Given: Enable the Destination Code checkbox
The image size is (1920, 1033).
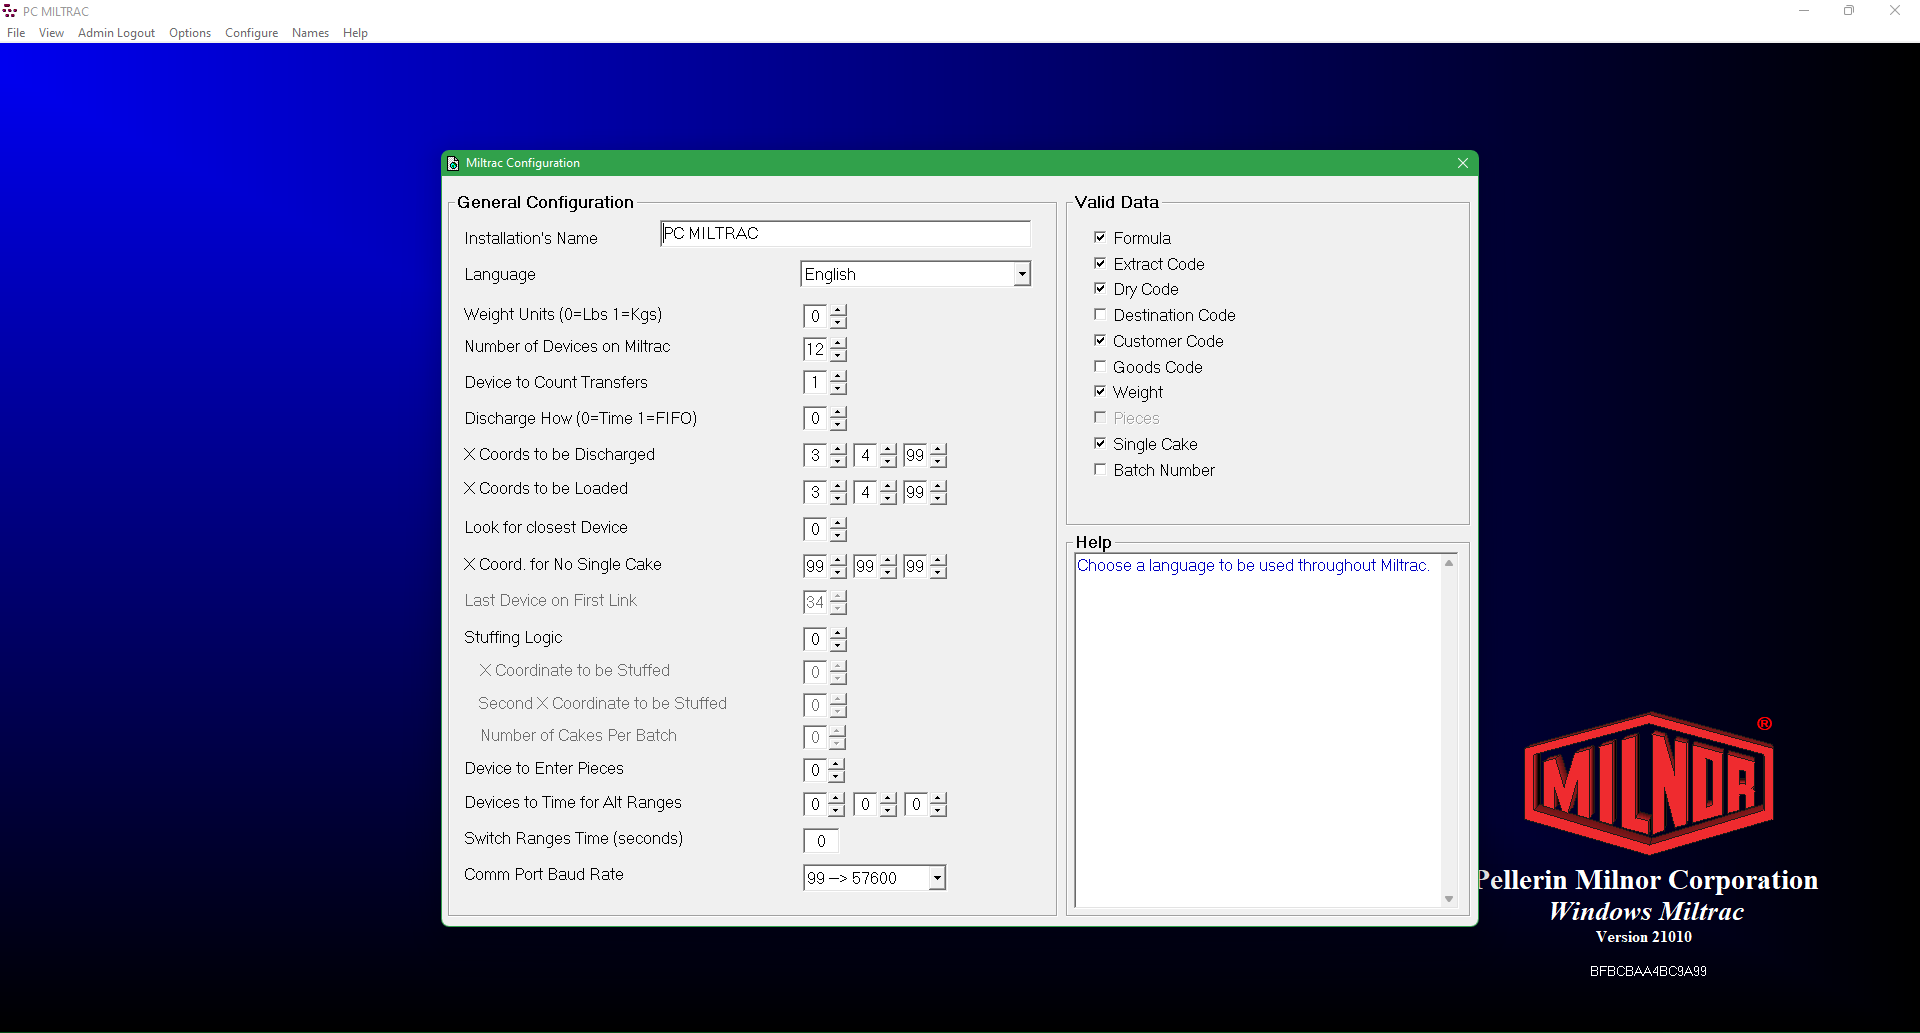Looking at the screenshot, I should click(1100, 315).
